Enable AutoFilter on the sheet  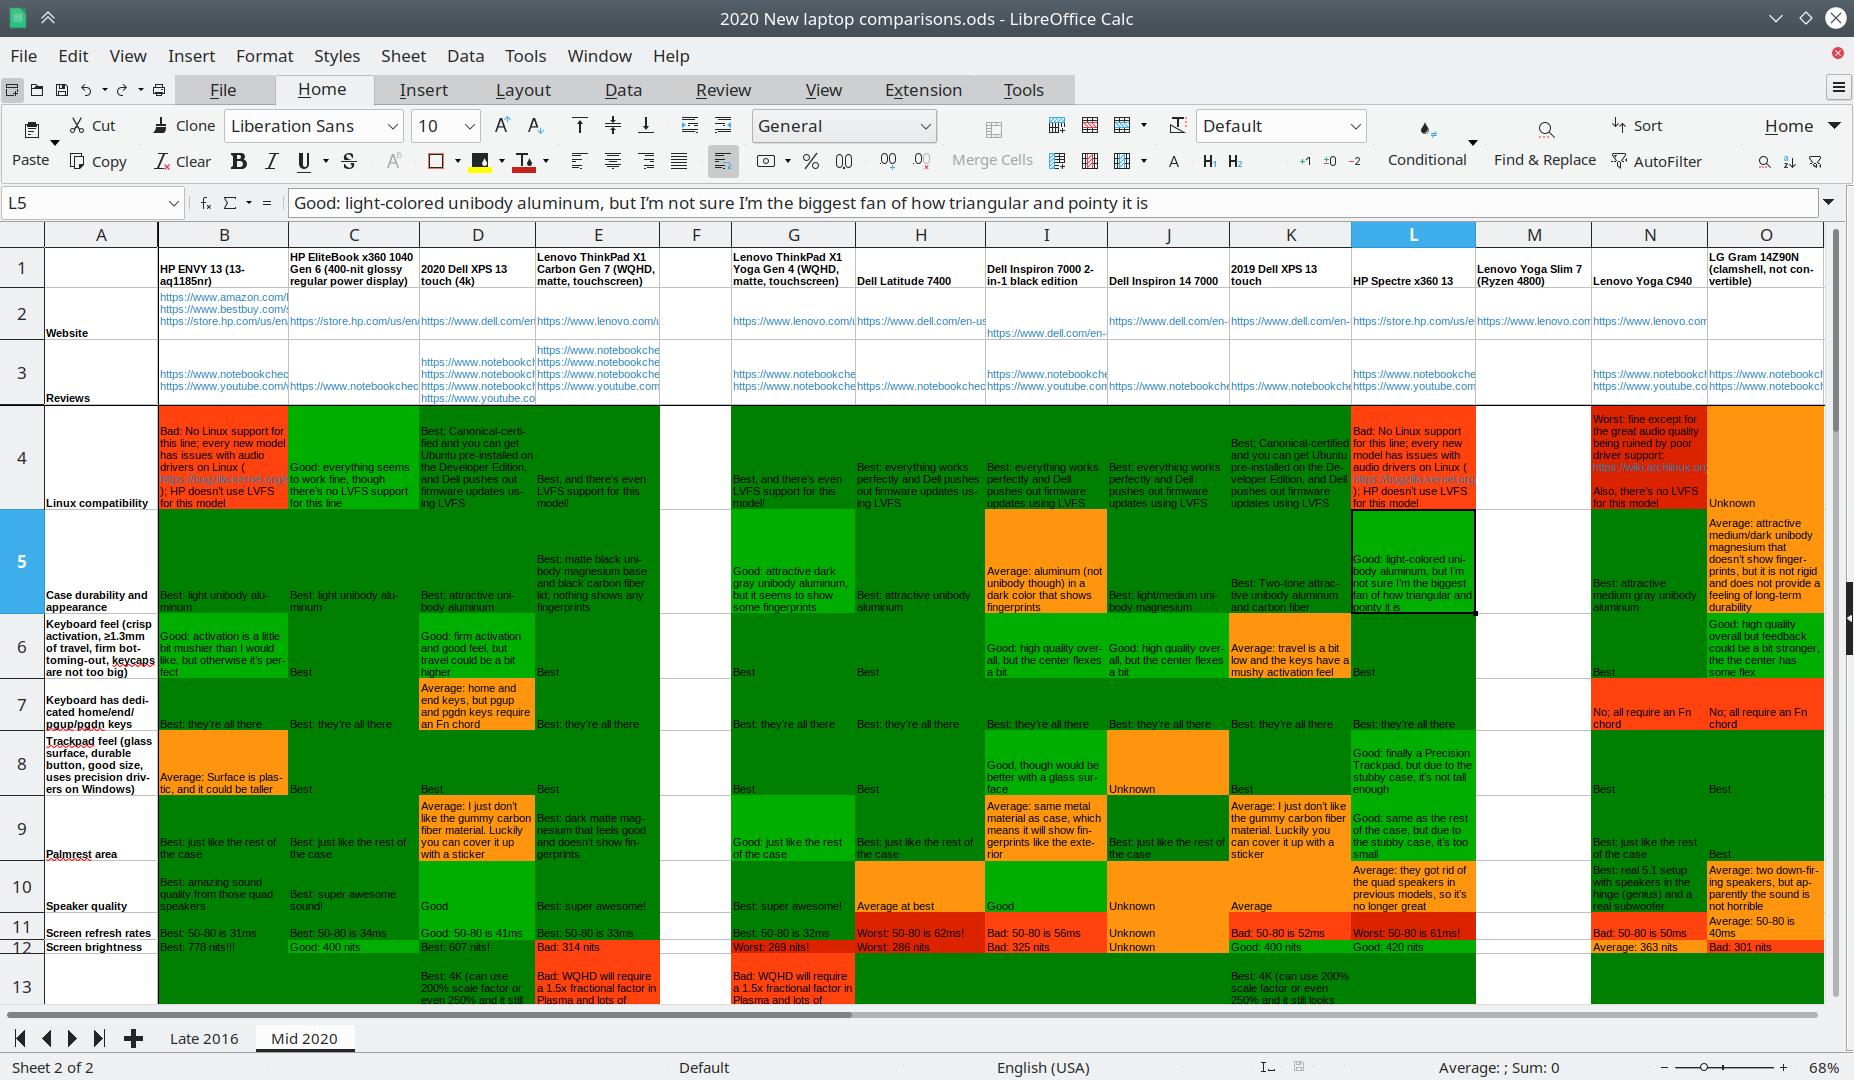pos(1657,161)
